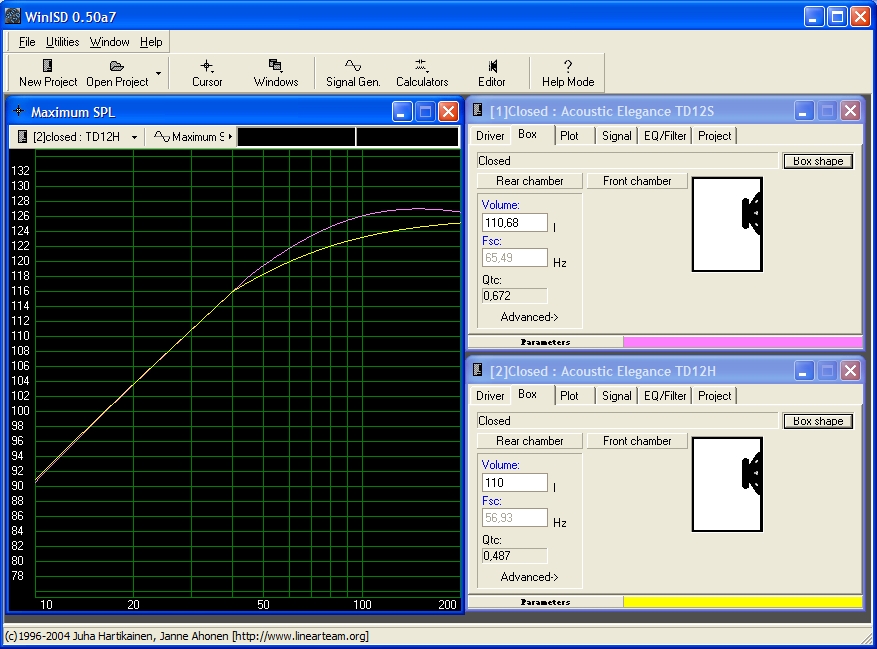Select Front chamber in TD12H window

637,441
